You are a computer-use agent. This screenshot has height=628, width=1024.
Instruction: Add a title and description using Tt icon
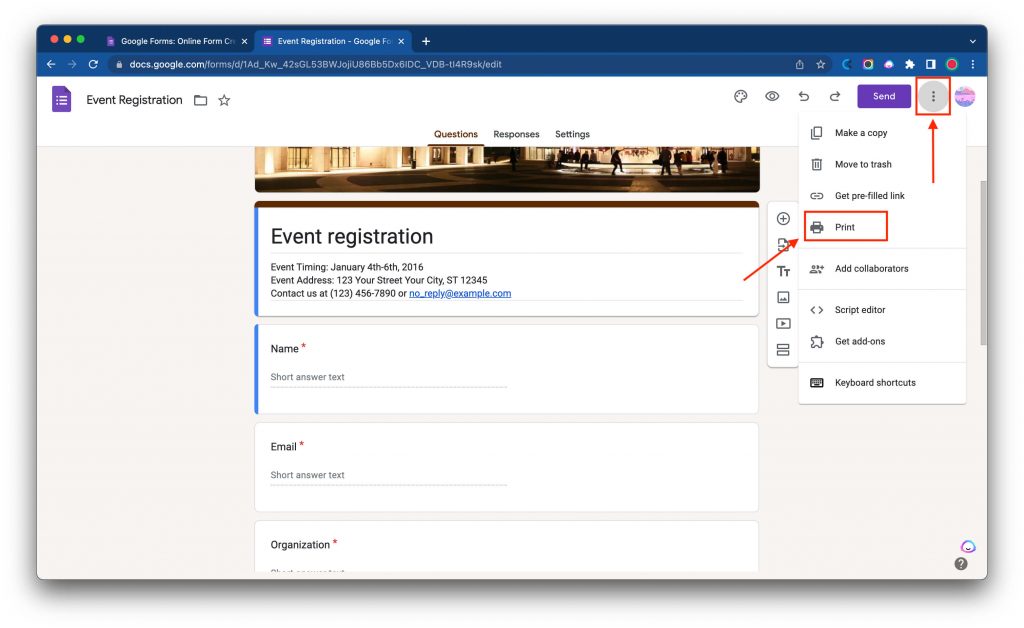(783, 271)
